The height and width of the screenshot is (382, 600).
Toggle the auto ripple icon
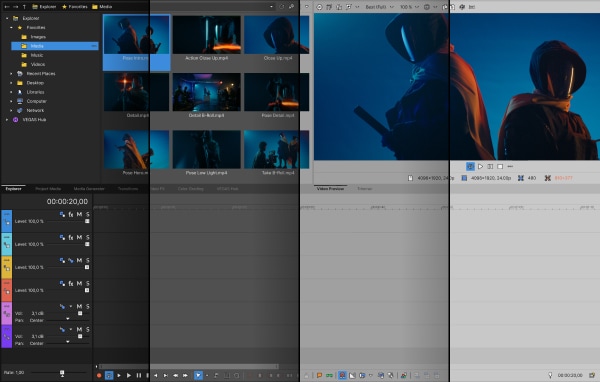tap(362, 376)
